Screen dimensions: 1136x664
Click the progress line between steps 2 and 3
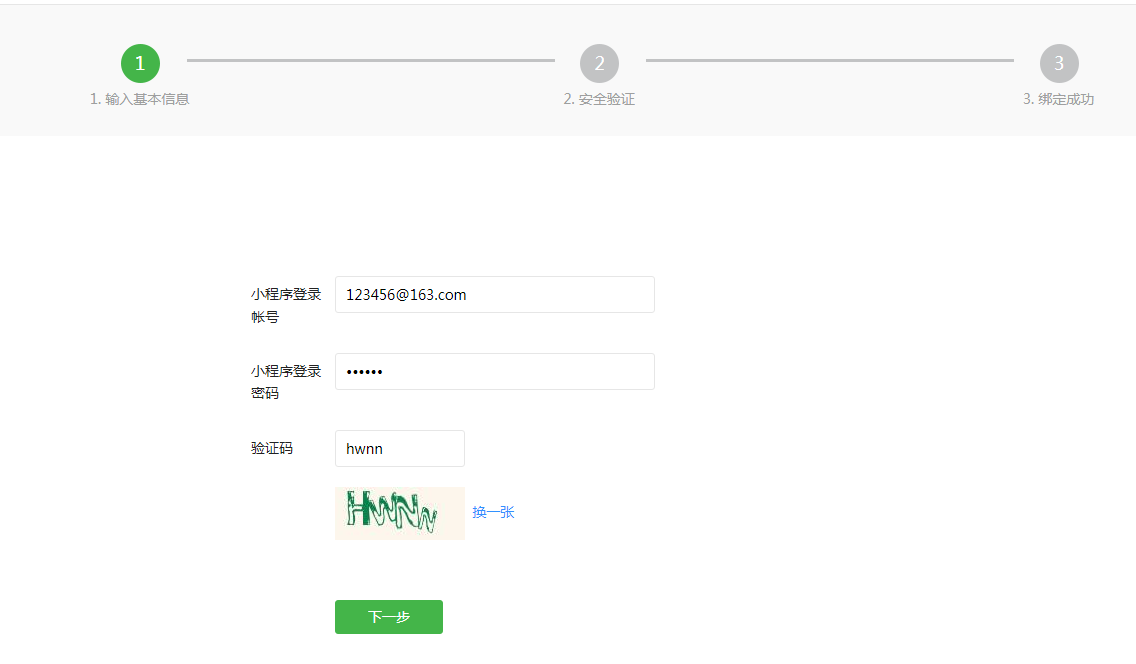click(x=829, y=61)
